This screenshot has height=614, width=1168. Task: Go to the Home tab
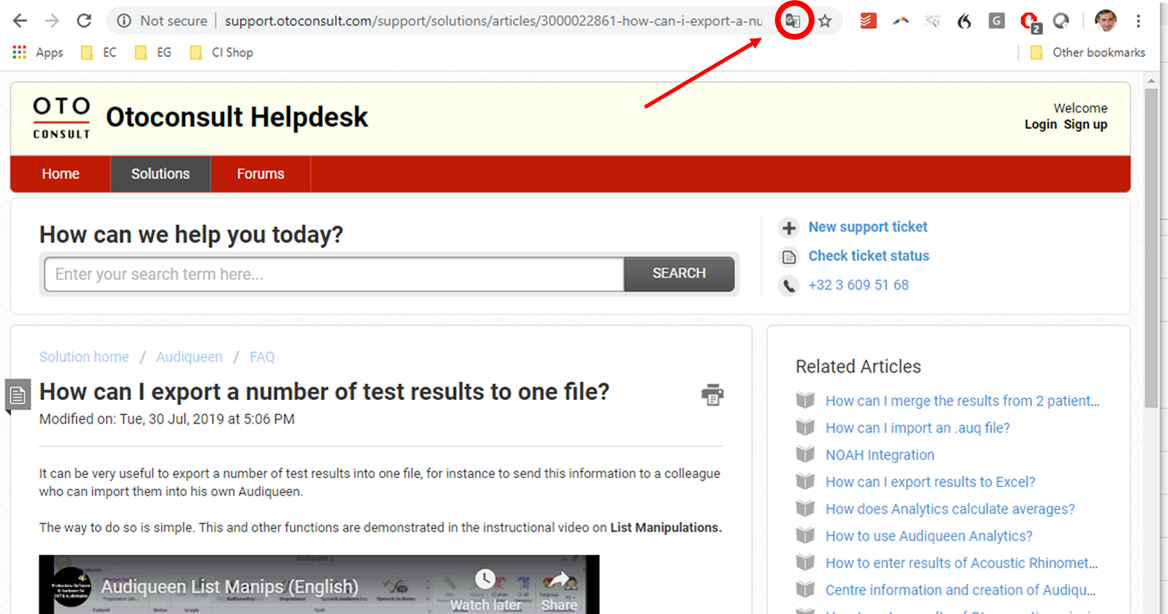[x=60, y=174]
